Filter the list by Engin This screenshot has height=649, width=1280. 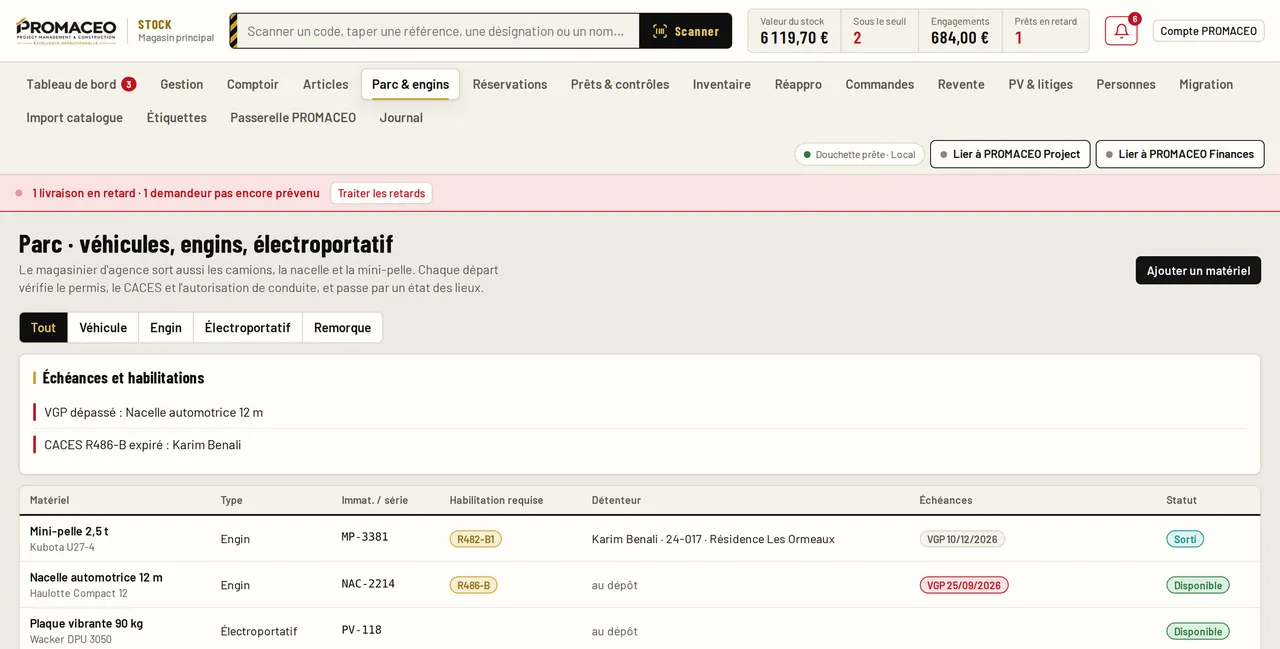(x=166, y=327)
